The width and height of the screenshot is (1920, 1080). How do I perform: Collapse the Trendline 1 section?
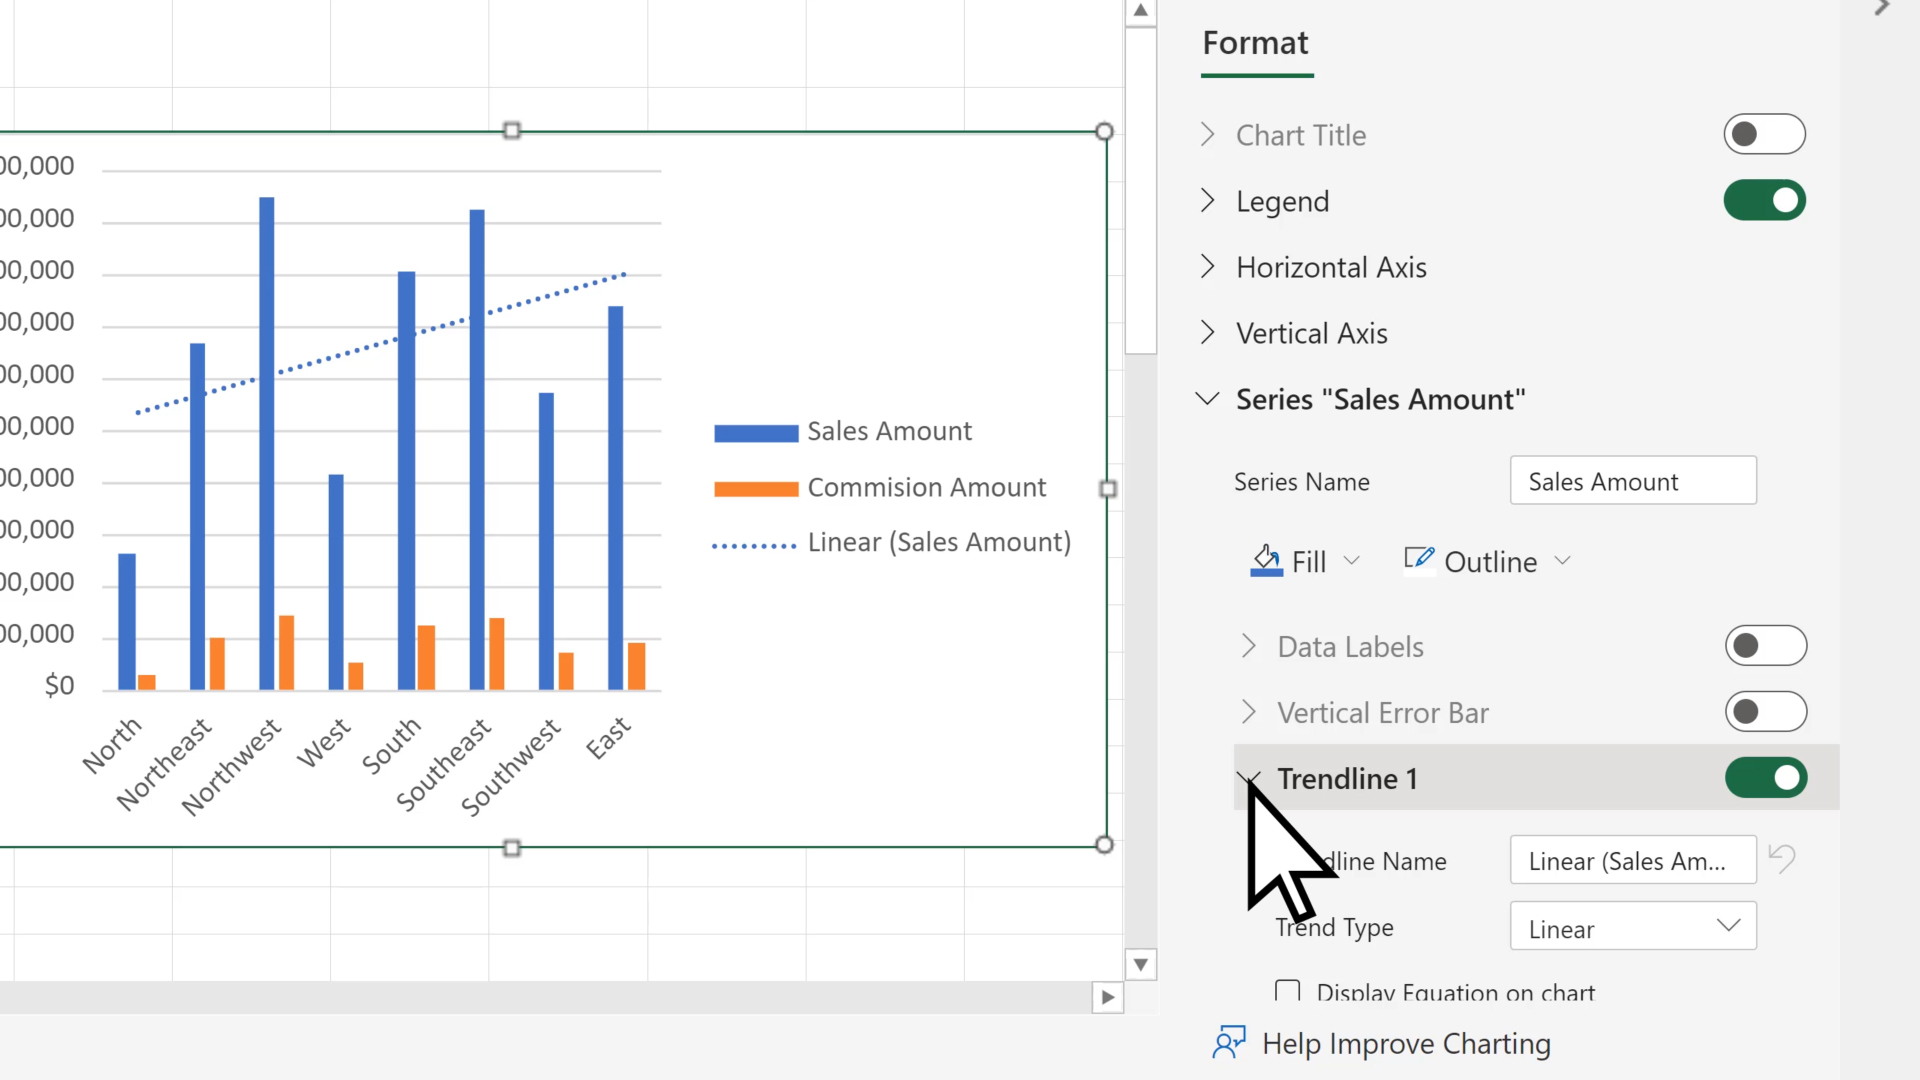[x=1249, y=778]
